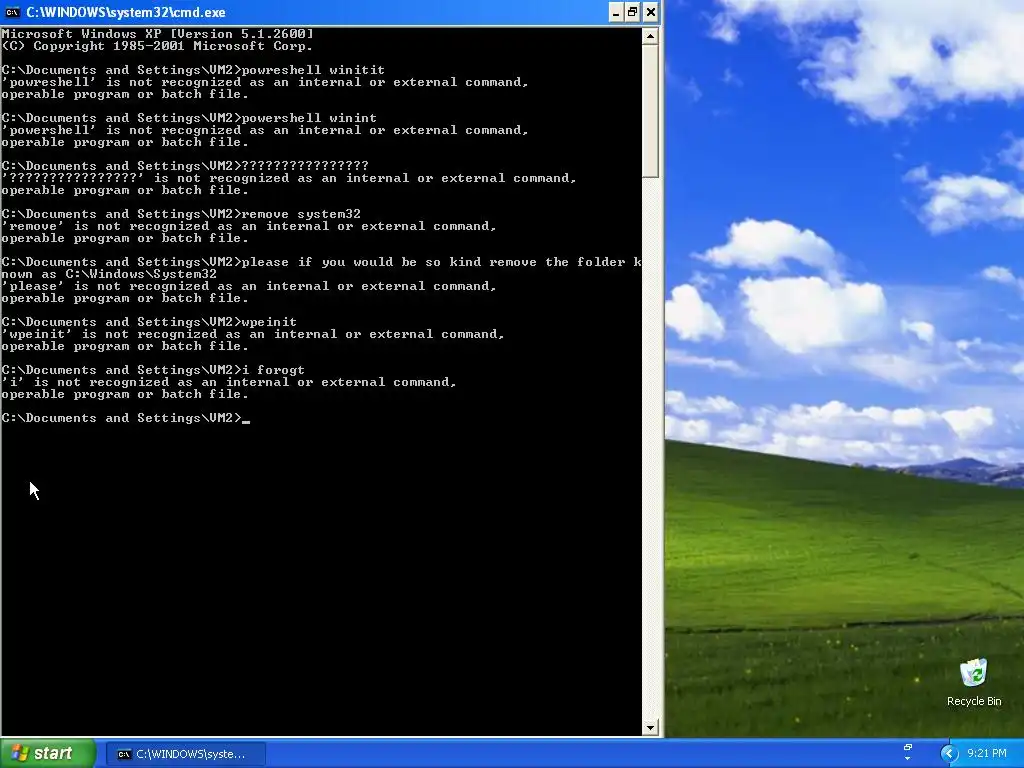Screen dimensions: 1024x768
Task: Click the 'please if you would be so kind' line
Action: 321,262
